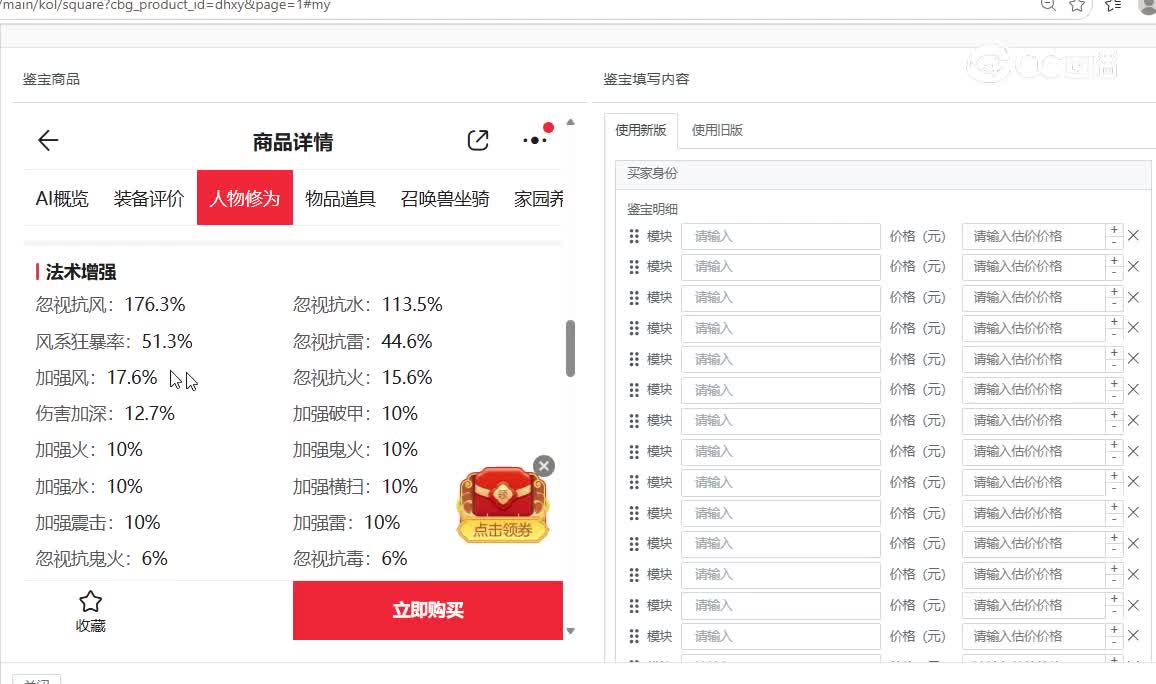Click the 忽视抗鬼火: 6% stat
1156x684 pixels.
point(102,559)
